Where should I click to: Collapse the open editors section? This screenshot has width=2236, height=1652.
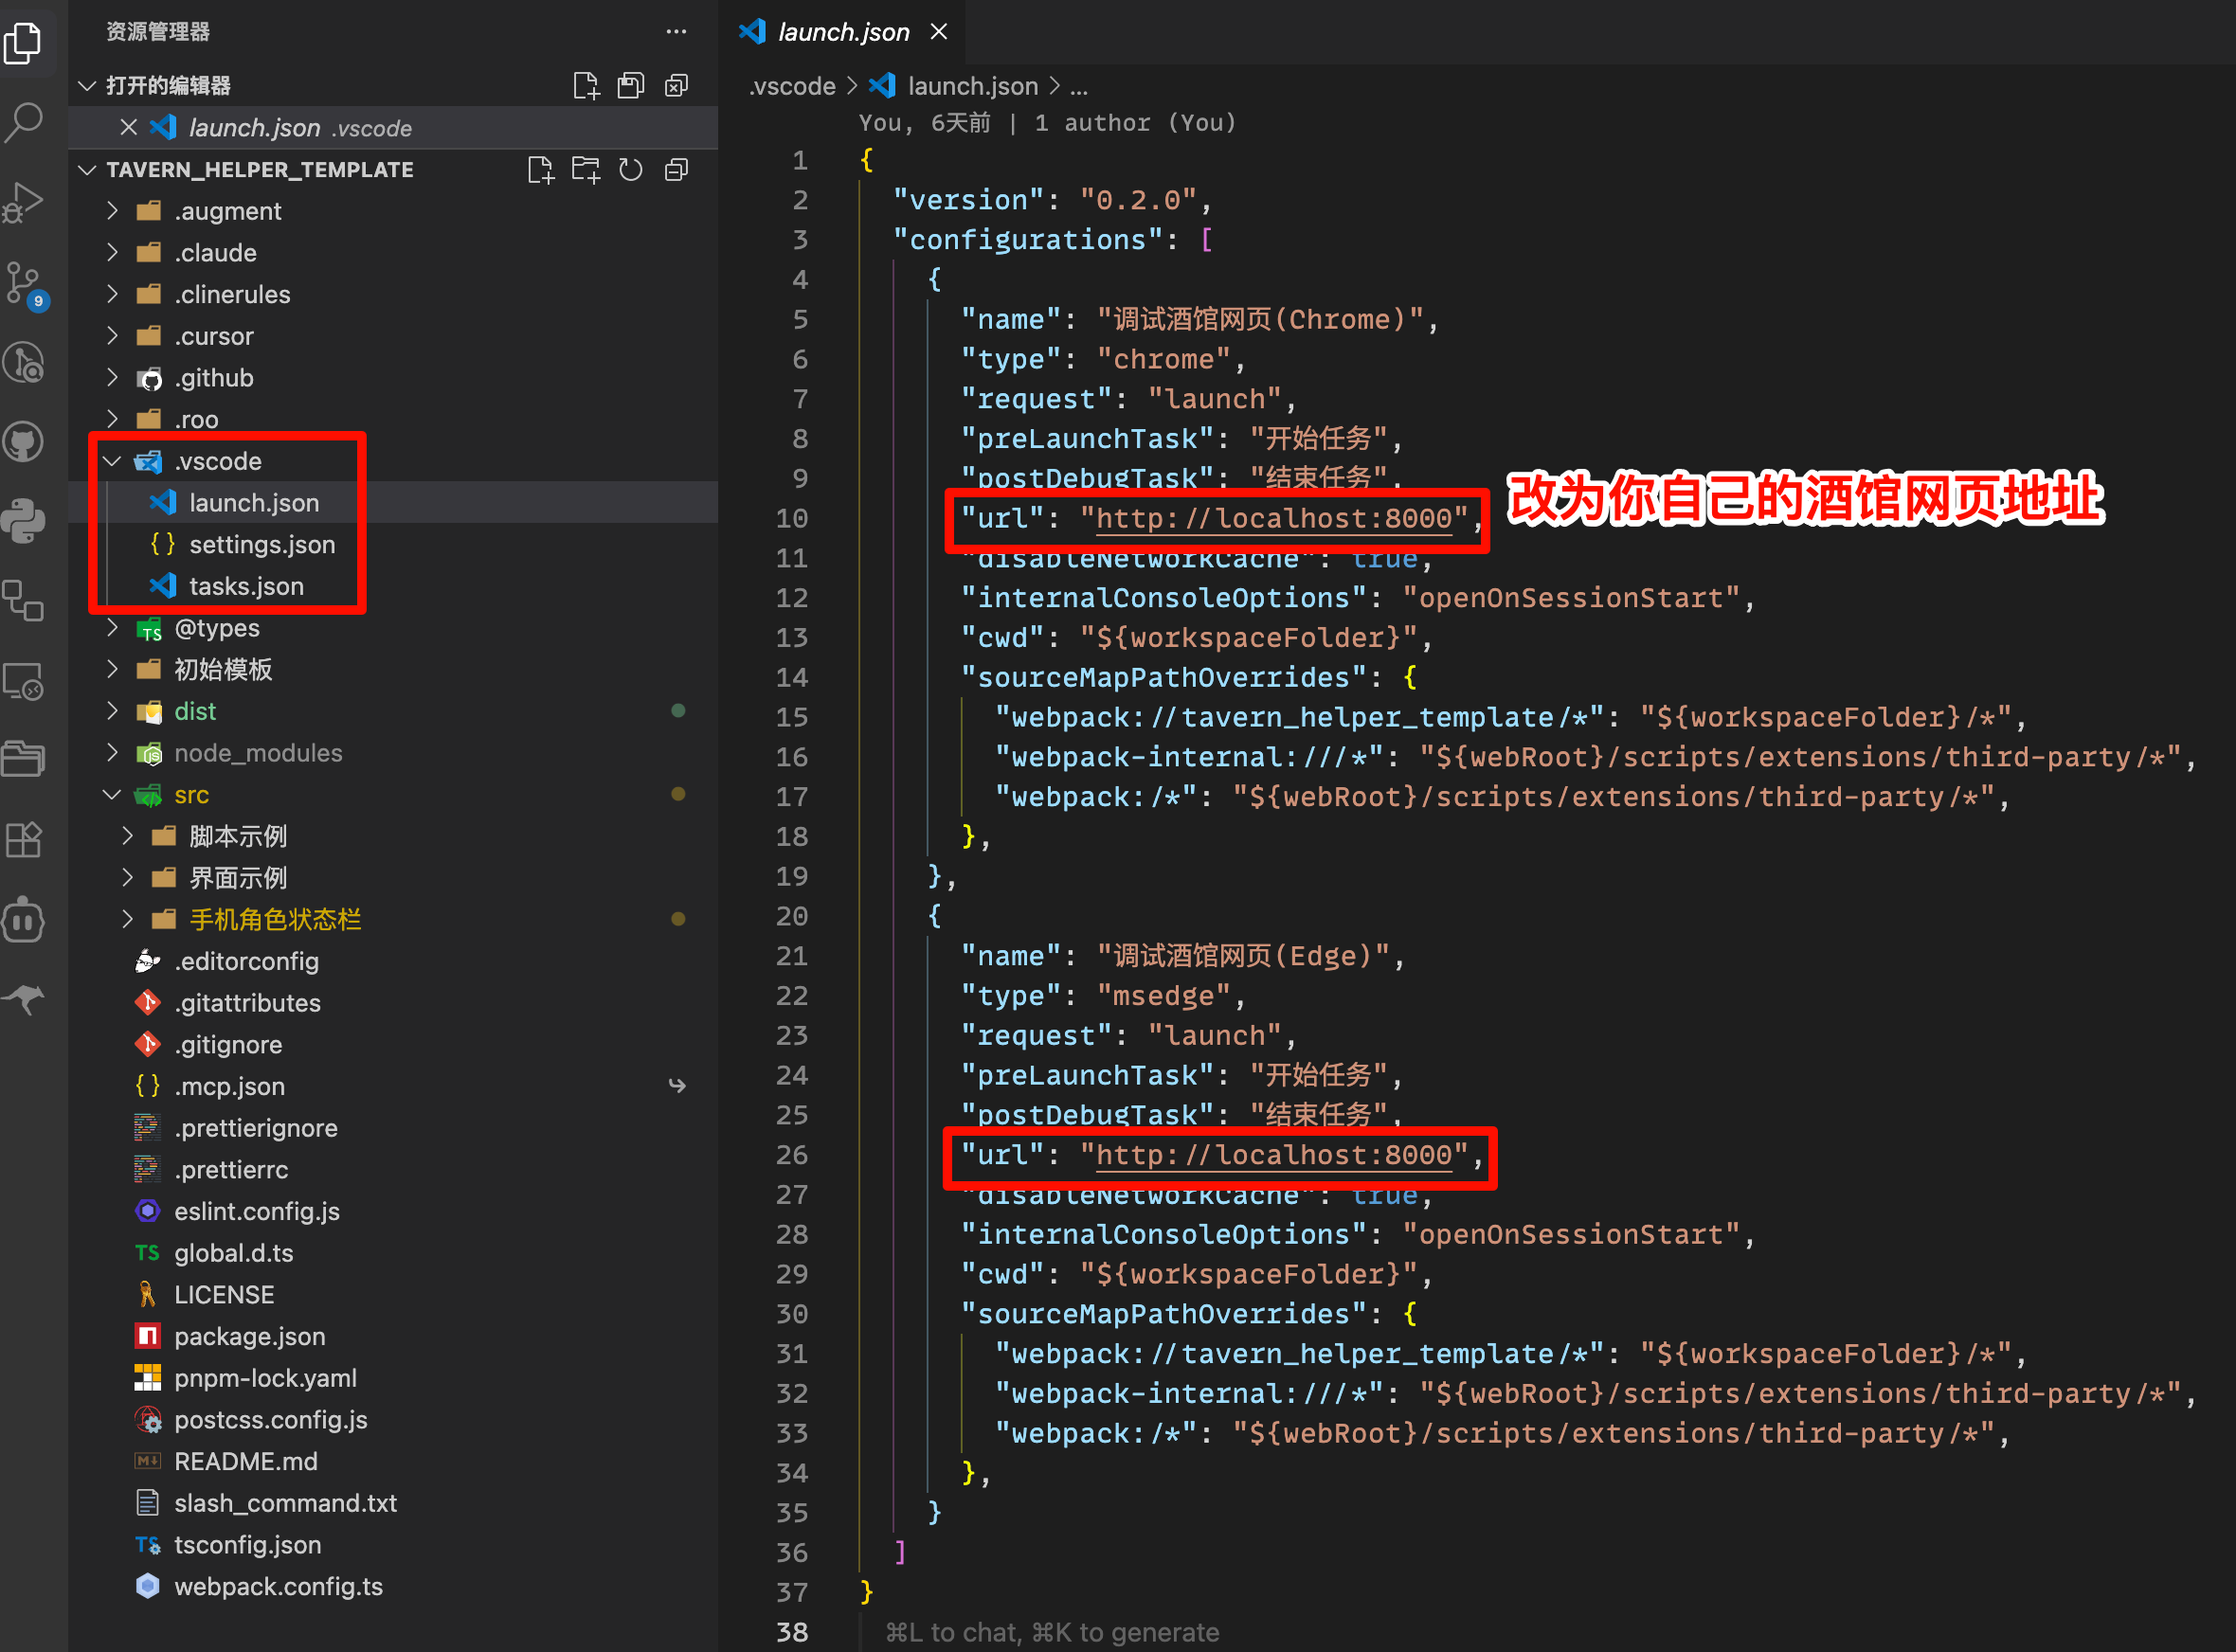(x=88, y=86)
